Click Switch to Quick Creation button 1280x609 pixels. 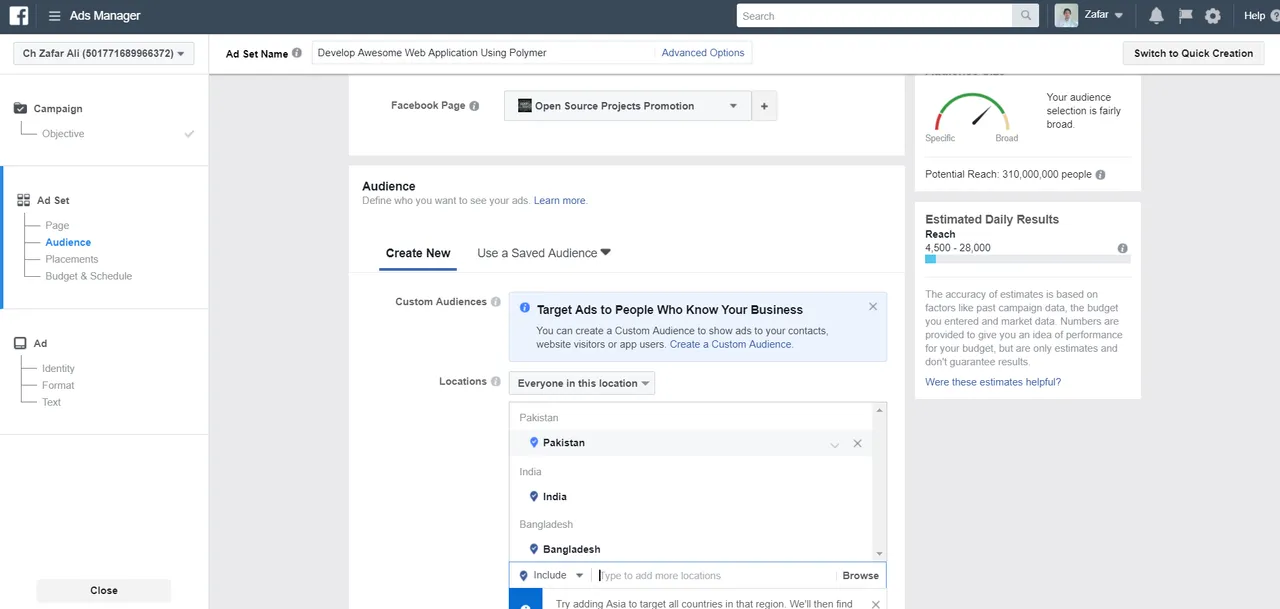coord(1193,53)
